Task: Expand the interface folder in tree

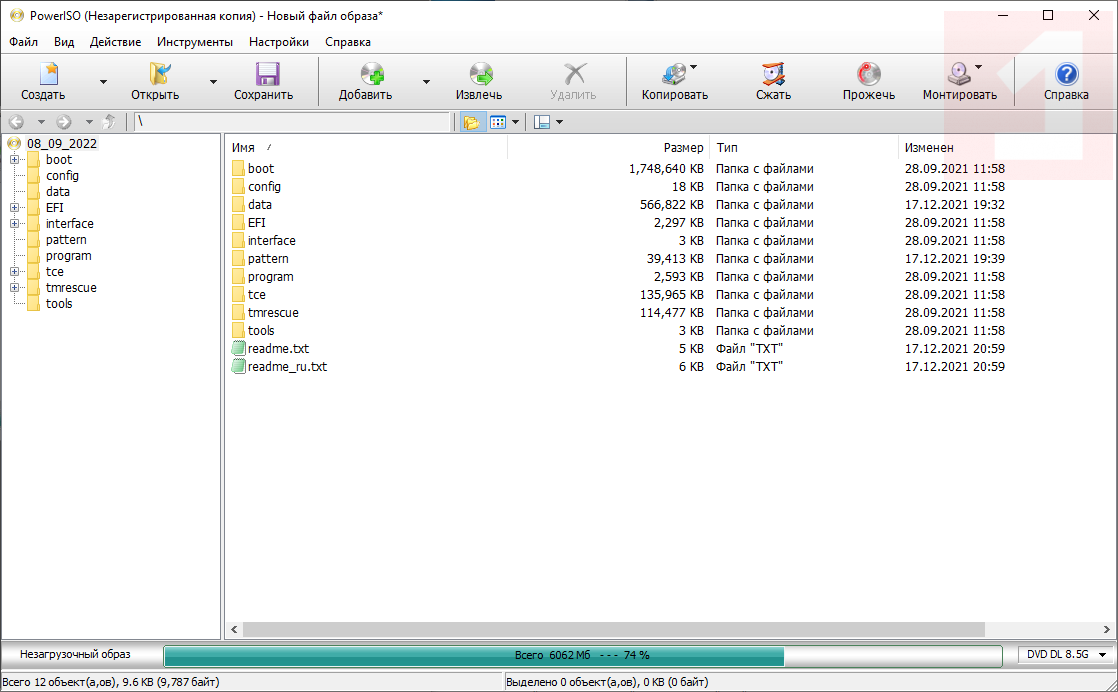Action: click(14, 224)
